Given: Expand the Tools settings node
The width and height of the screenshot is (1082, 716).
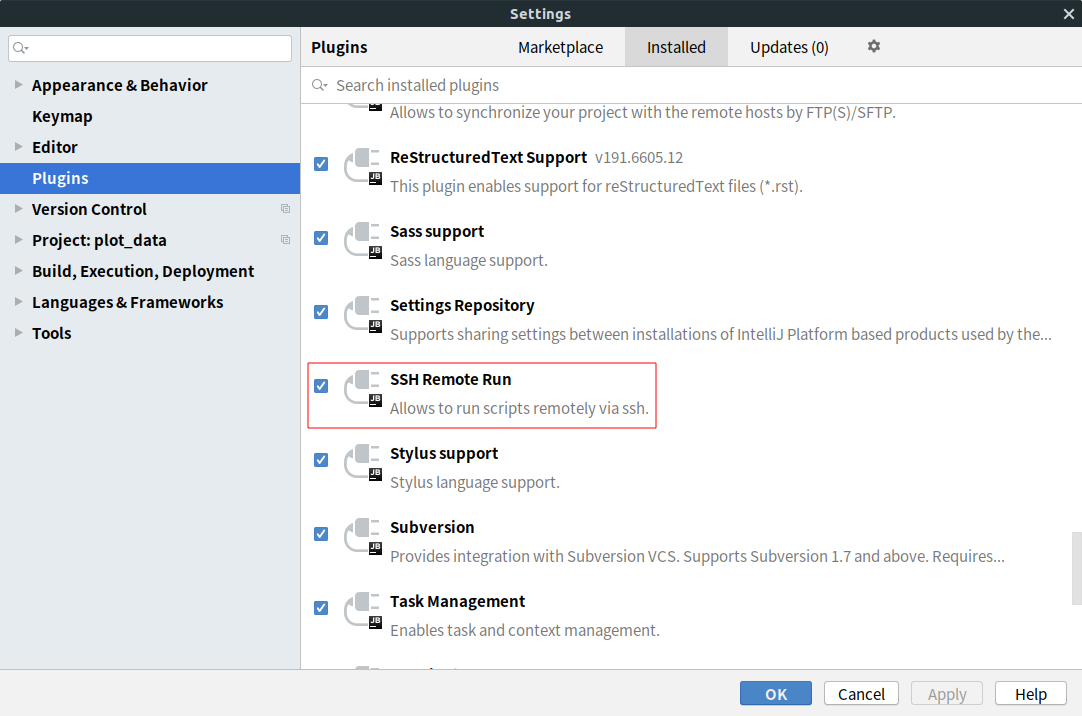Looking at the screenshot, I should click(19, 332).
